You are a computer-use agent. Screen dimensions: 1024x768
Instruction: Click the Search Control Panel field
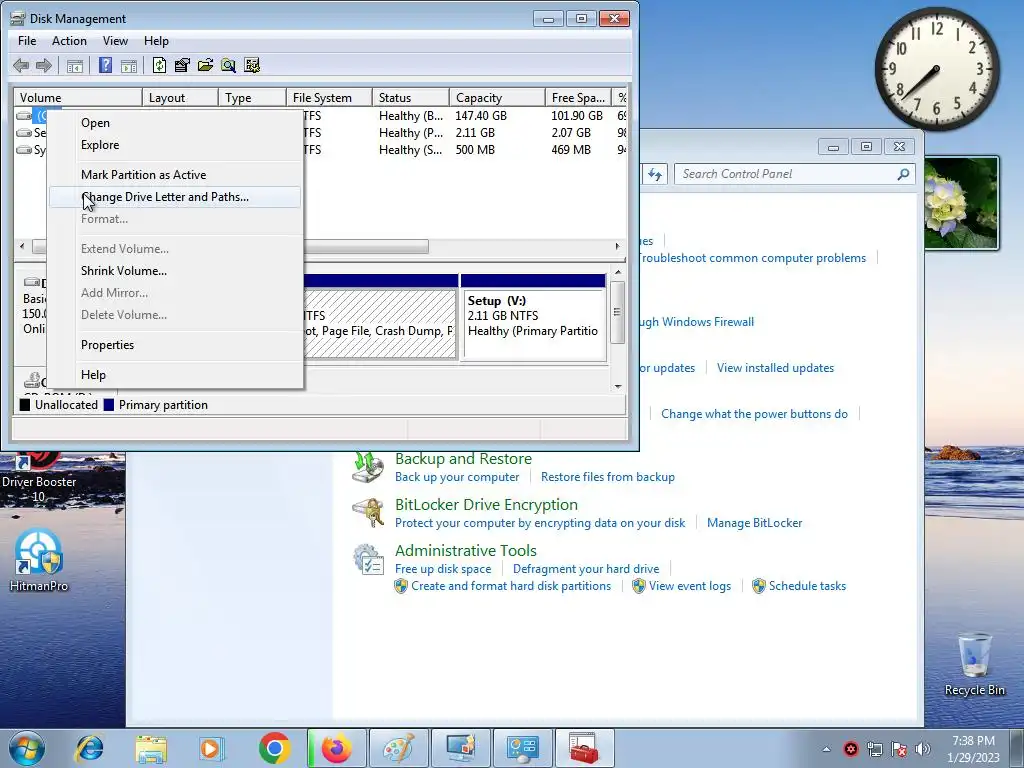click(794, 174)
